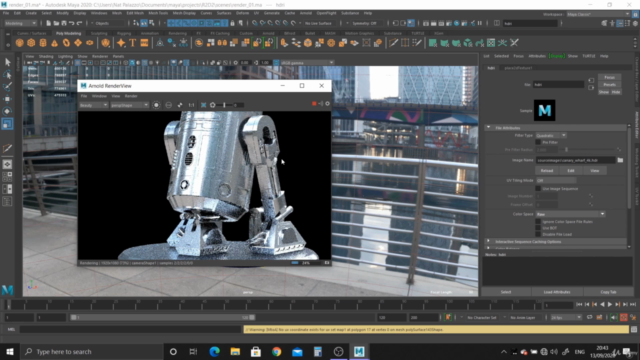This screenshot has height=360, width=640.
Task: Click the Image Name path field
Action: tap(576, 160)
